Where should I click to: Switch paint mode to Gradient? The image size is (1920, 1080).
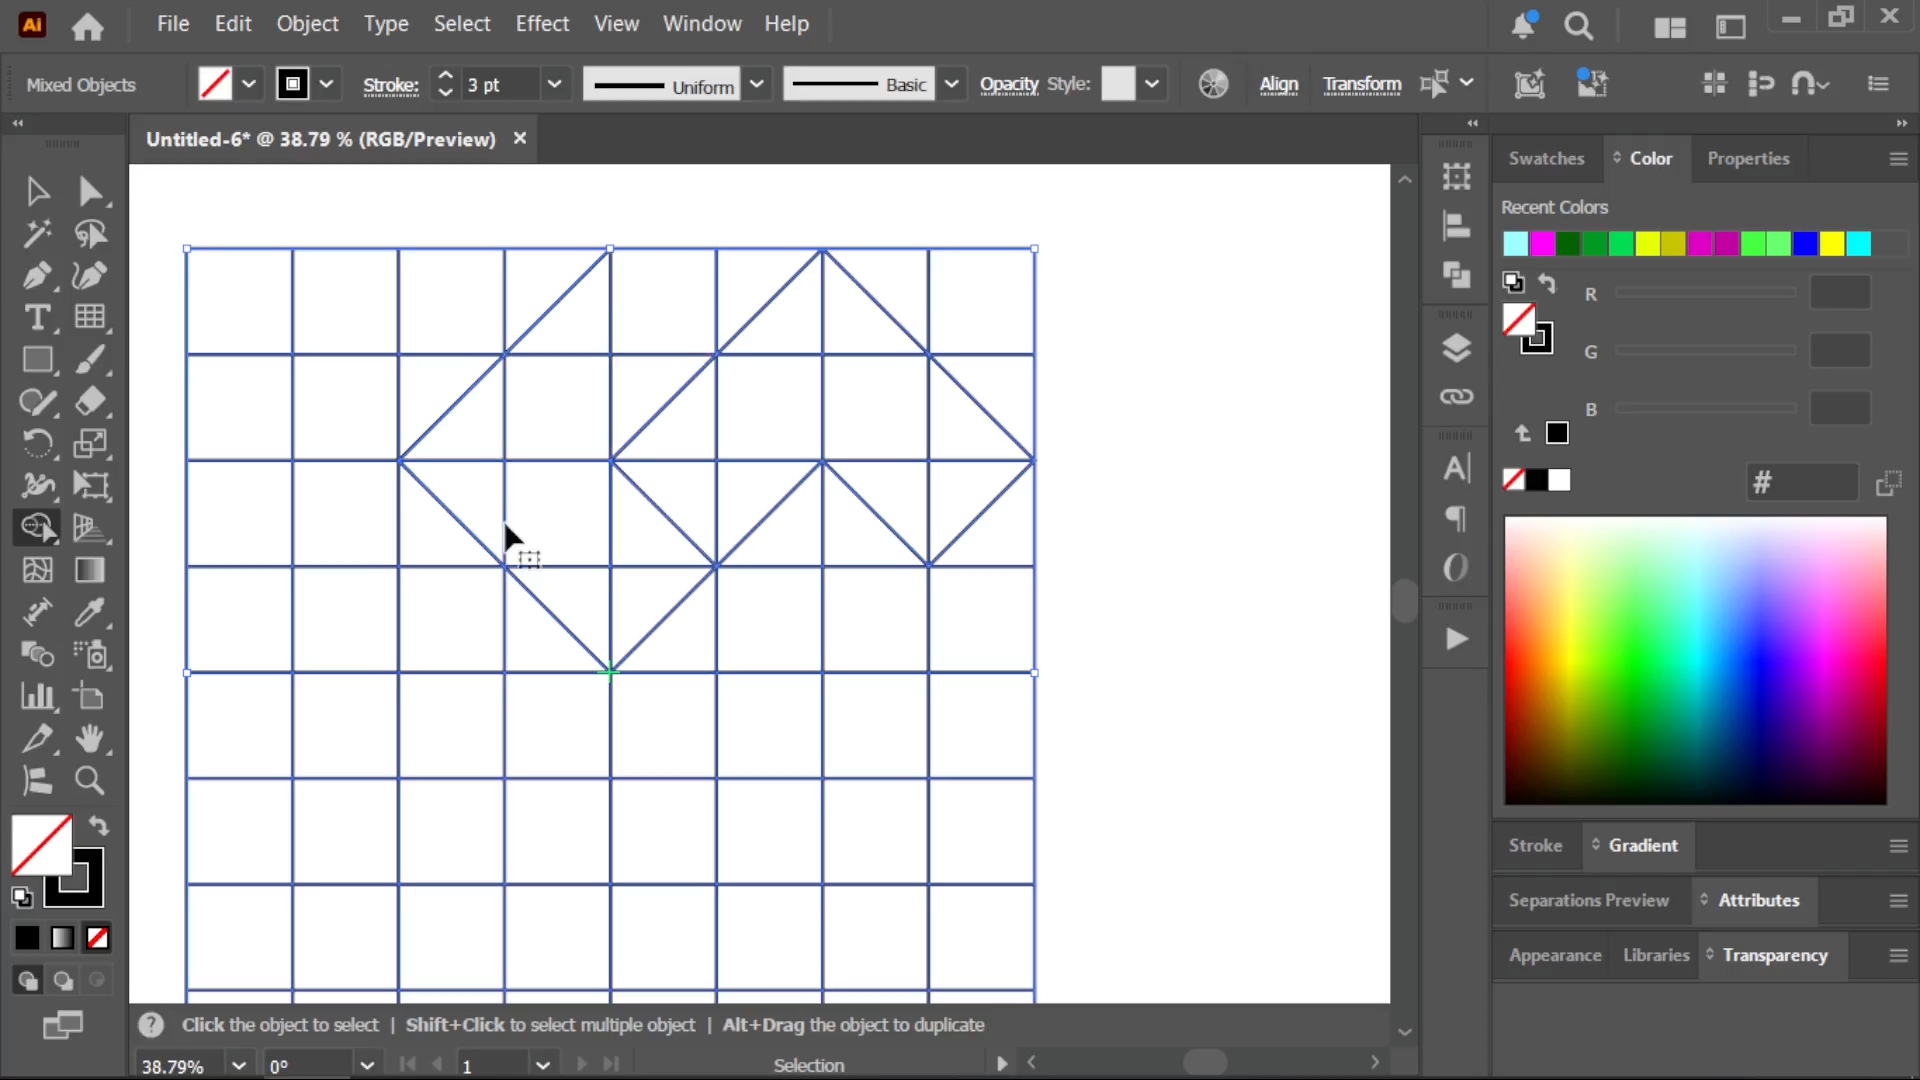coord(62,938)
